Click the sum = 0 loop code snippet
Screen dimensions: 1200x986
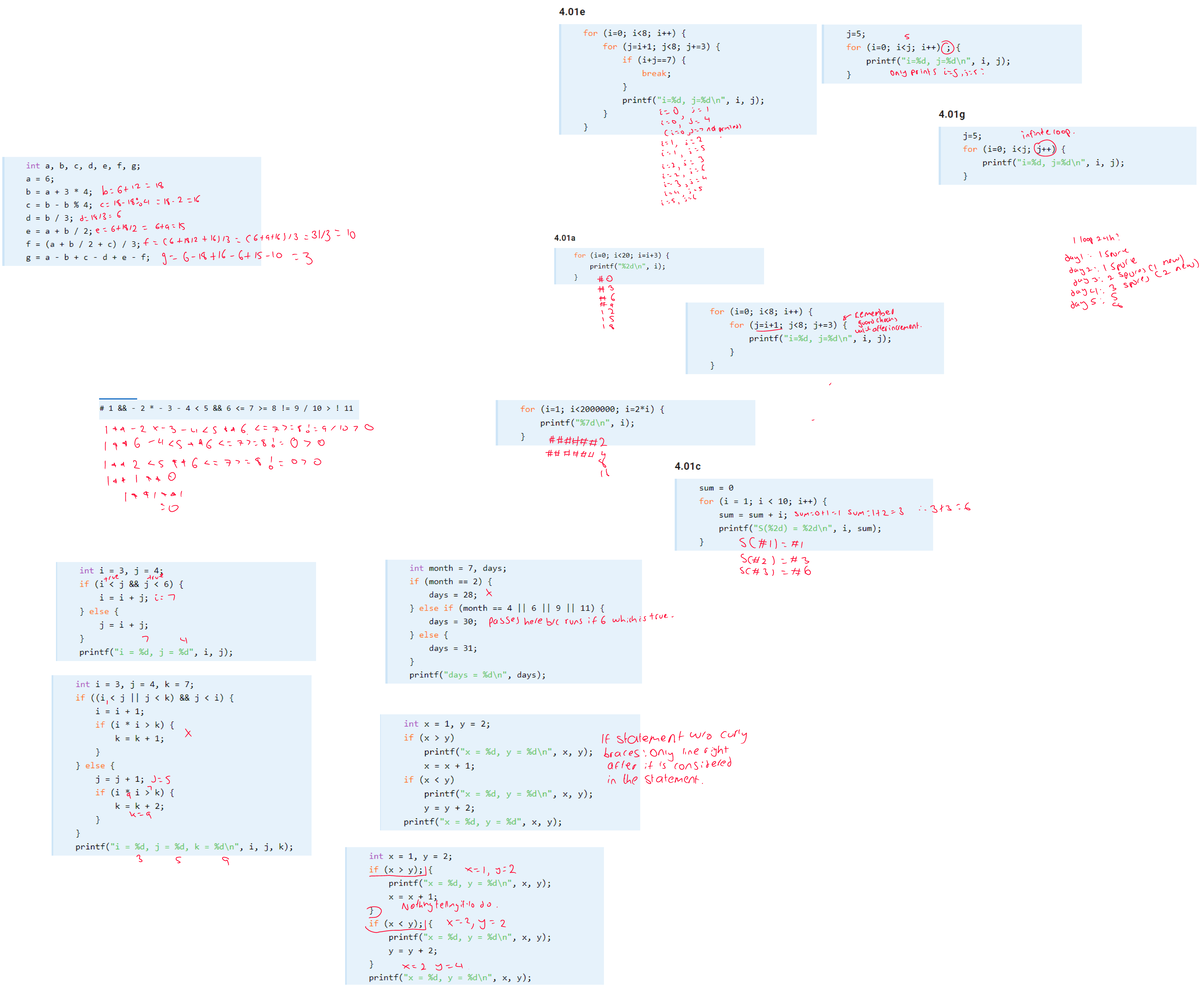804,513
